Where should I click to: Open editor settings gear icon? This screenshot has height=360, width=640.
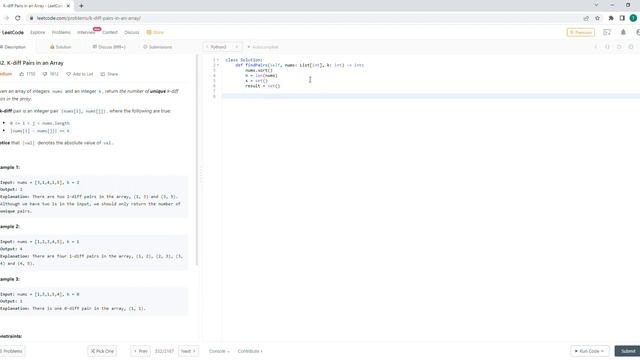631,47
